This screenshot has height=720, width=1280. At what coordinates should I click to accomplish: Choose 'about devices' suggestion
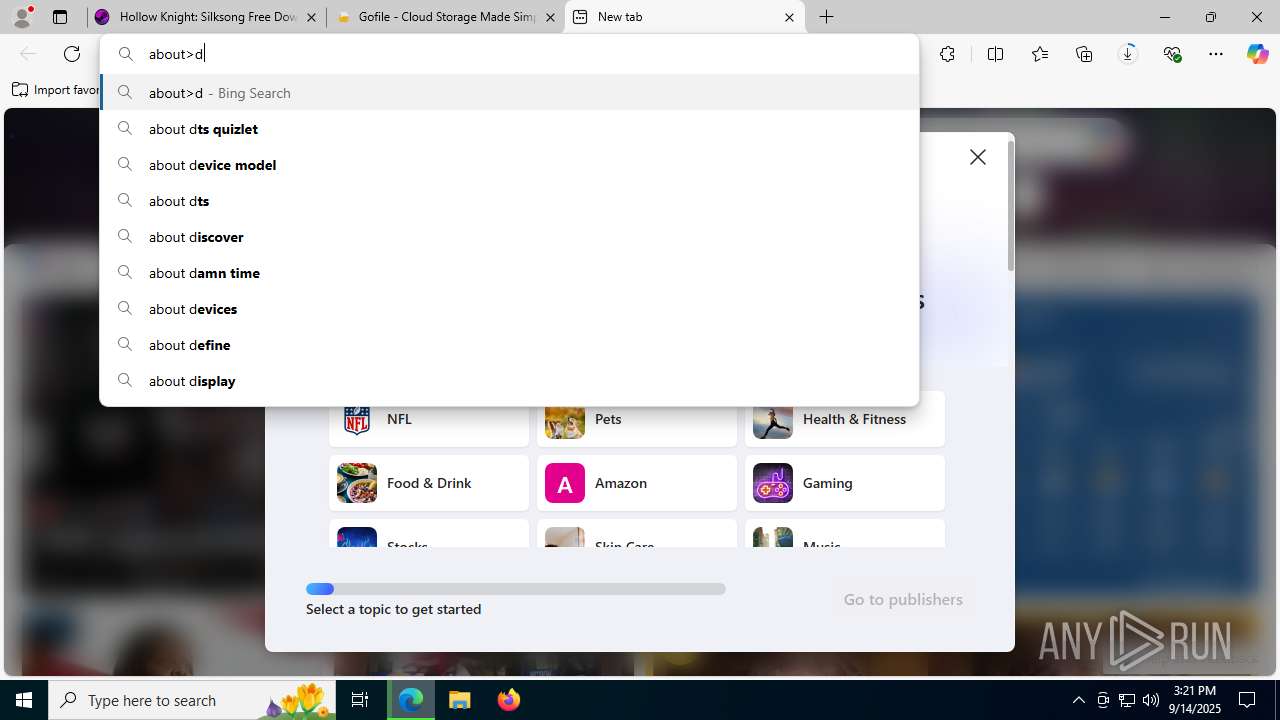tap(510, 309)
